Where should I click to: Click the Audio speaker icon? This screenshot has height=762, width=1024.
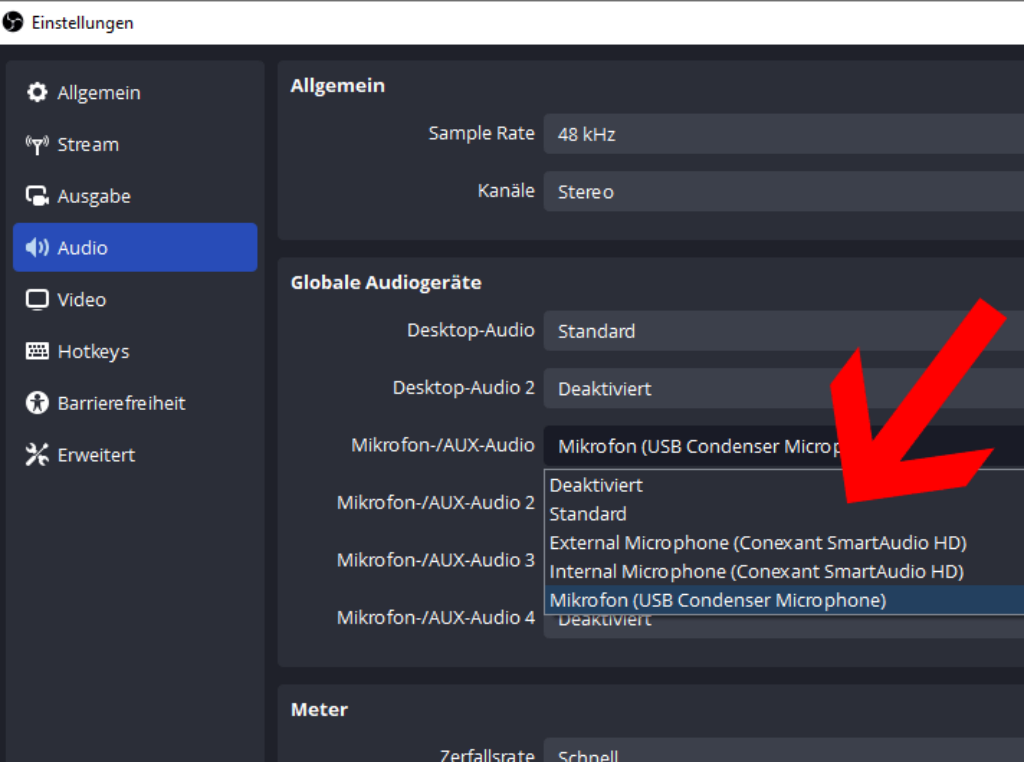(37, 248)
